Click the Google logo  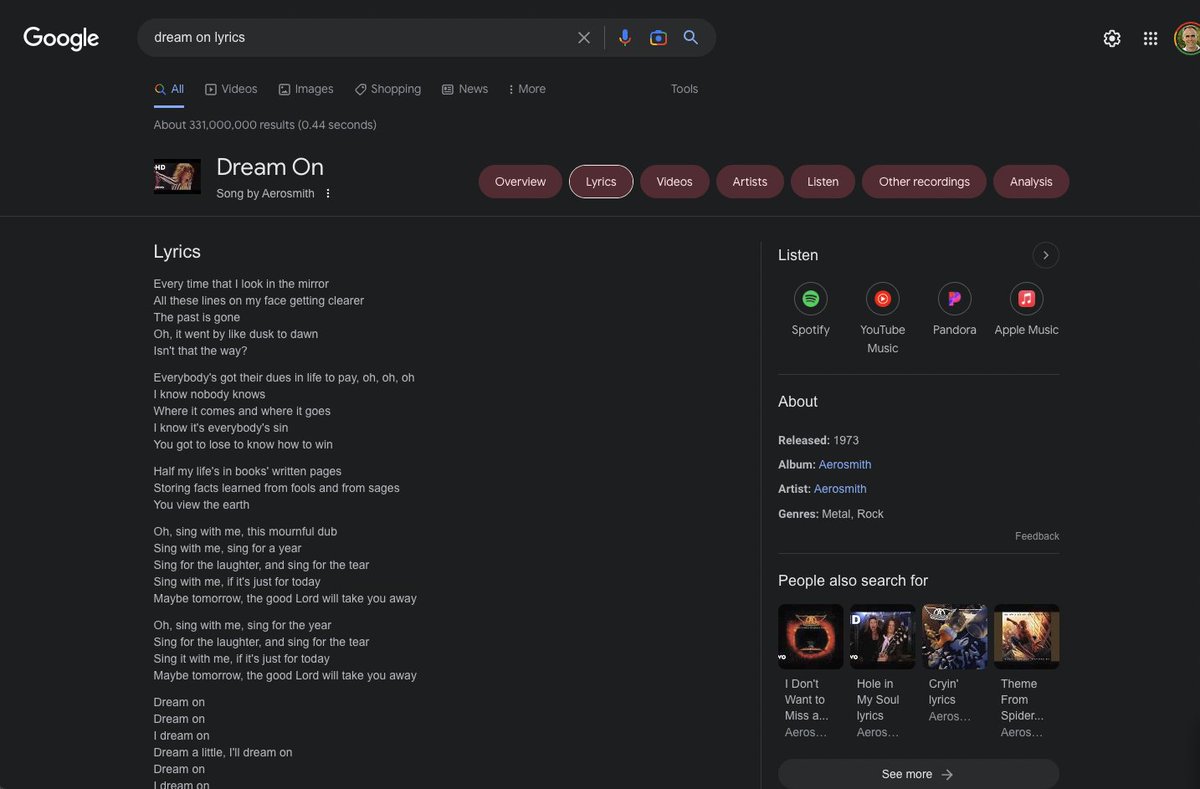point(61,38)
